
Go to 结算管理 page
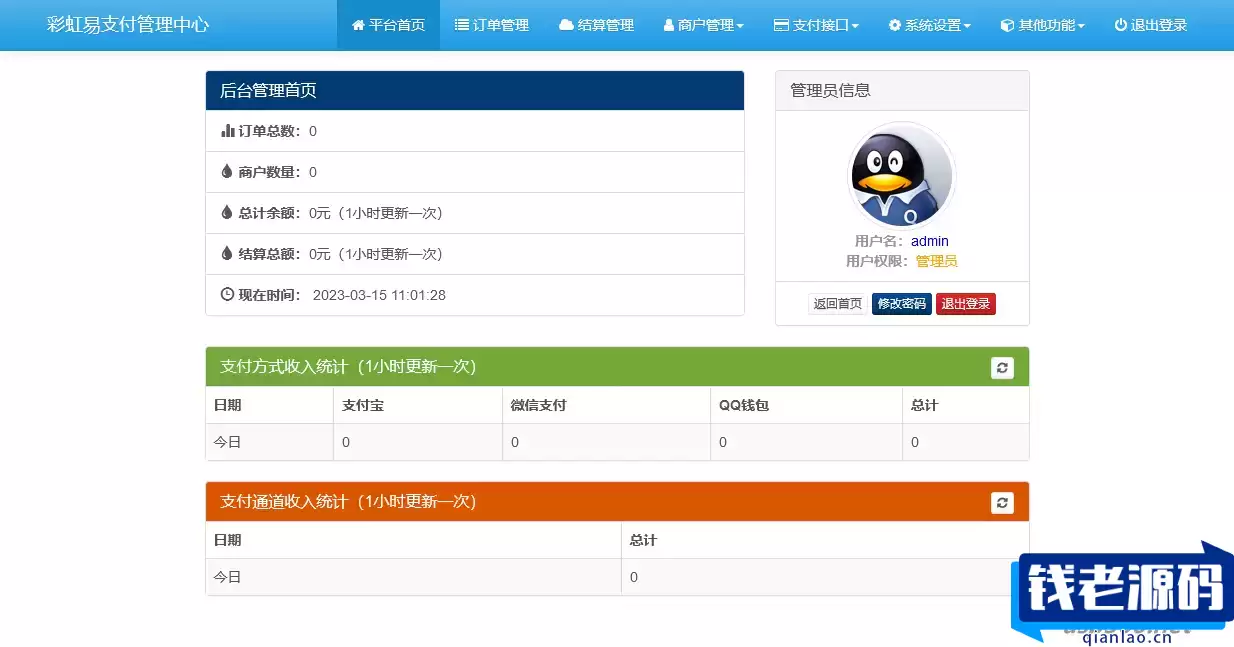tap(596, 25)
